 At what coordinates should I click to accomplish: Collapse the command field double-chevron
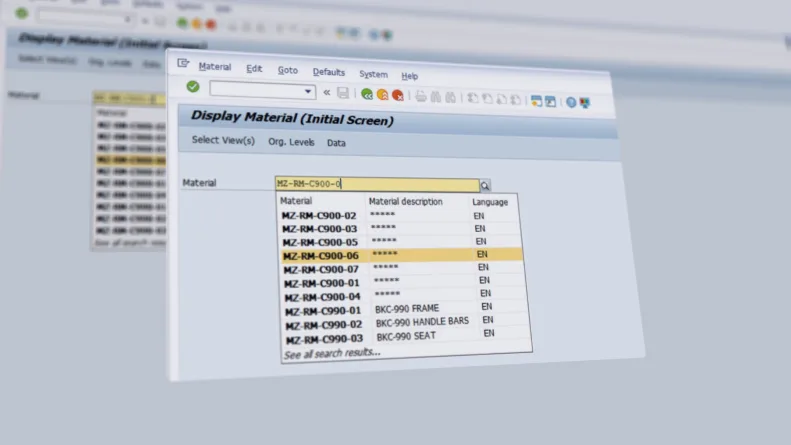(x=326, y=93)
